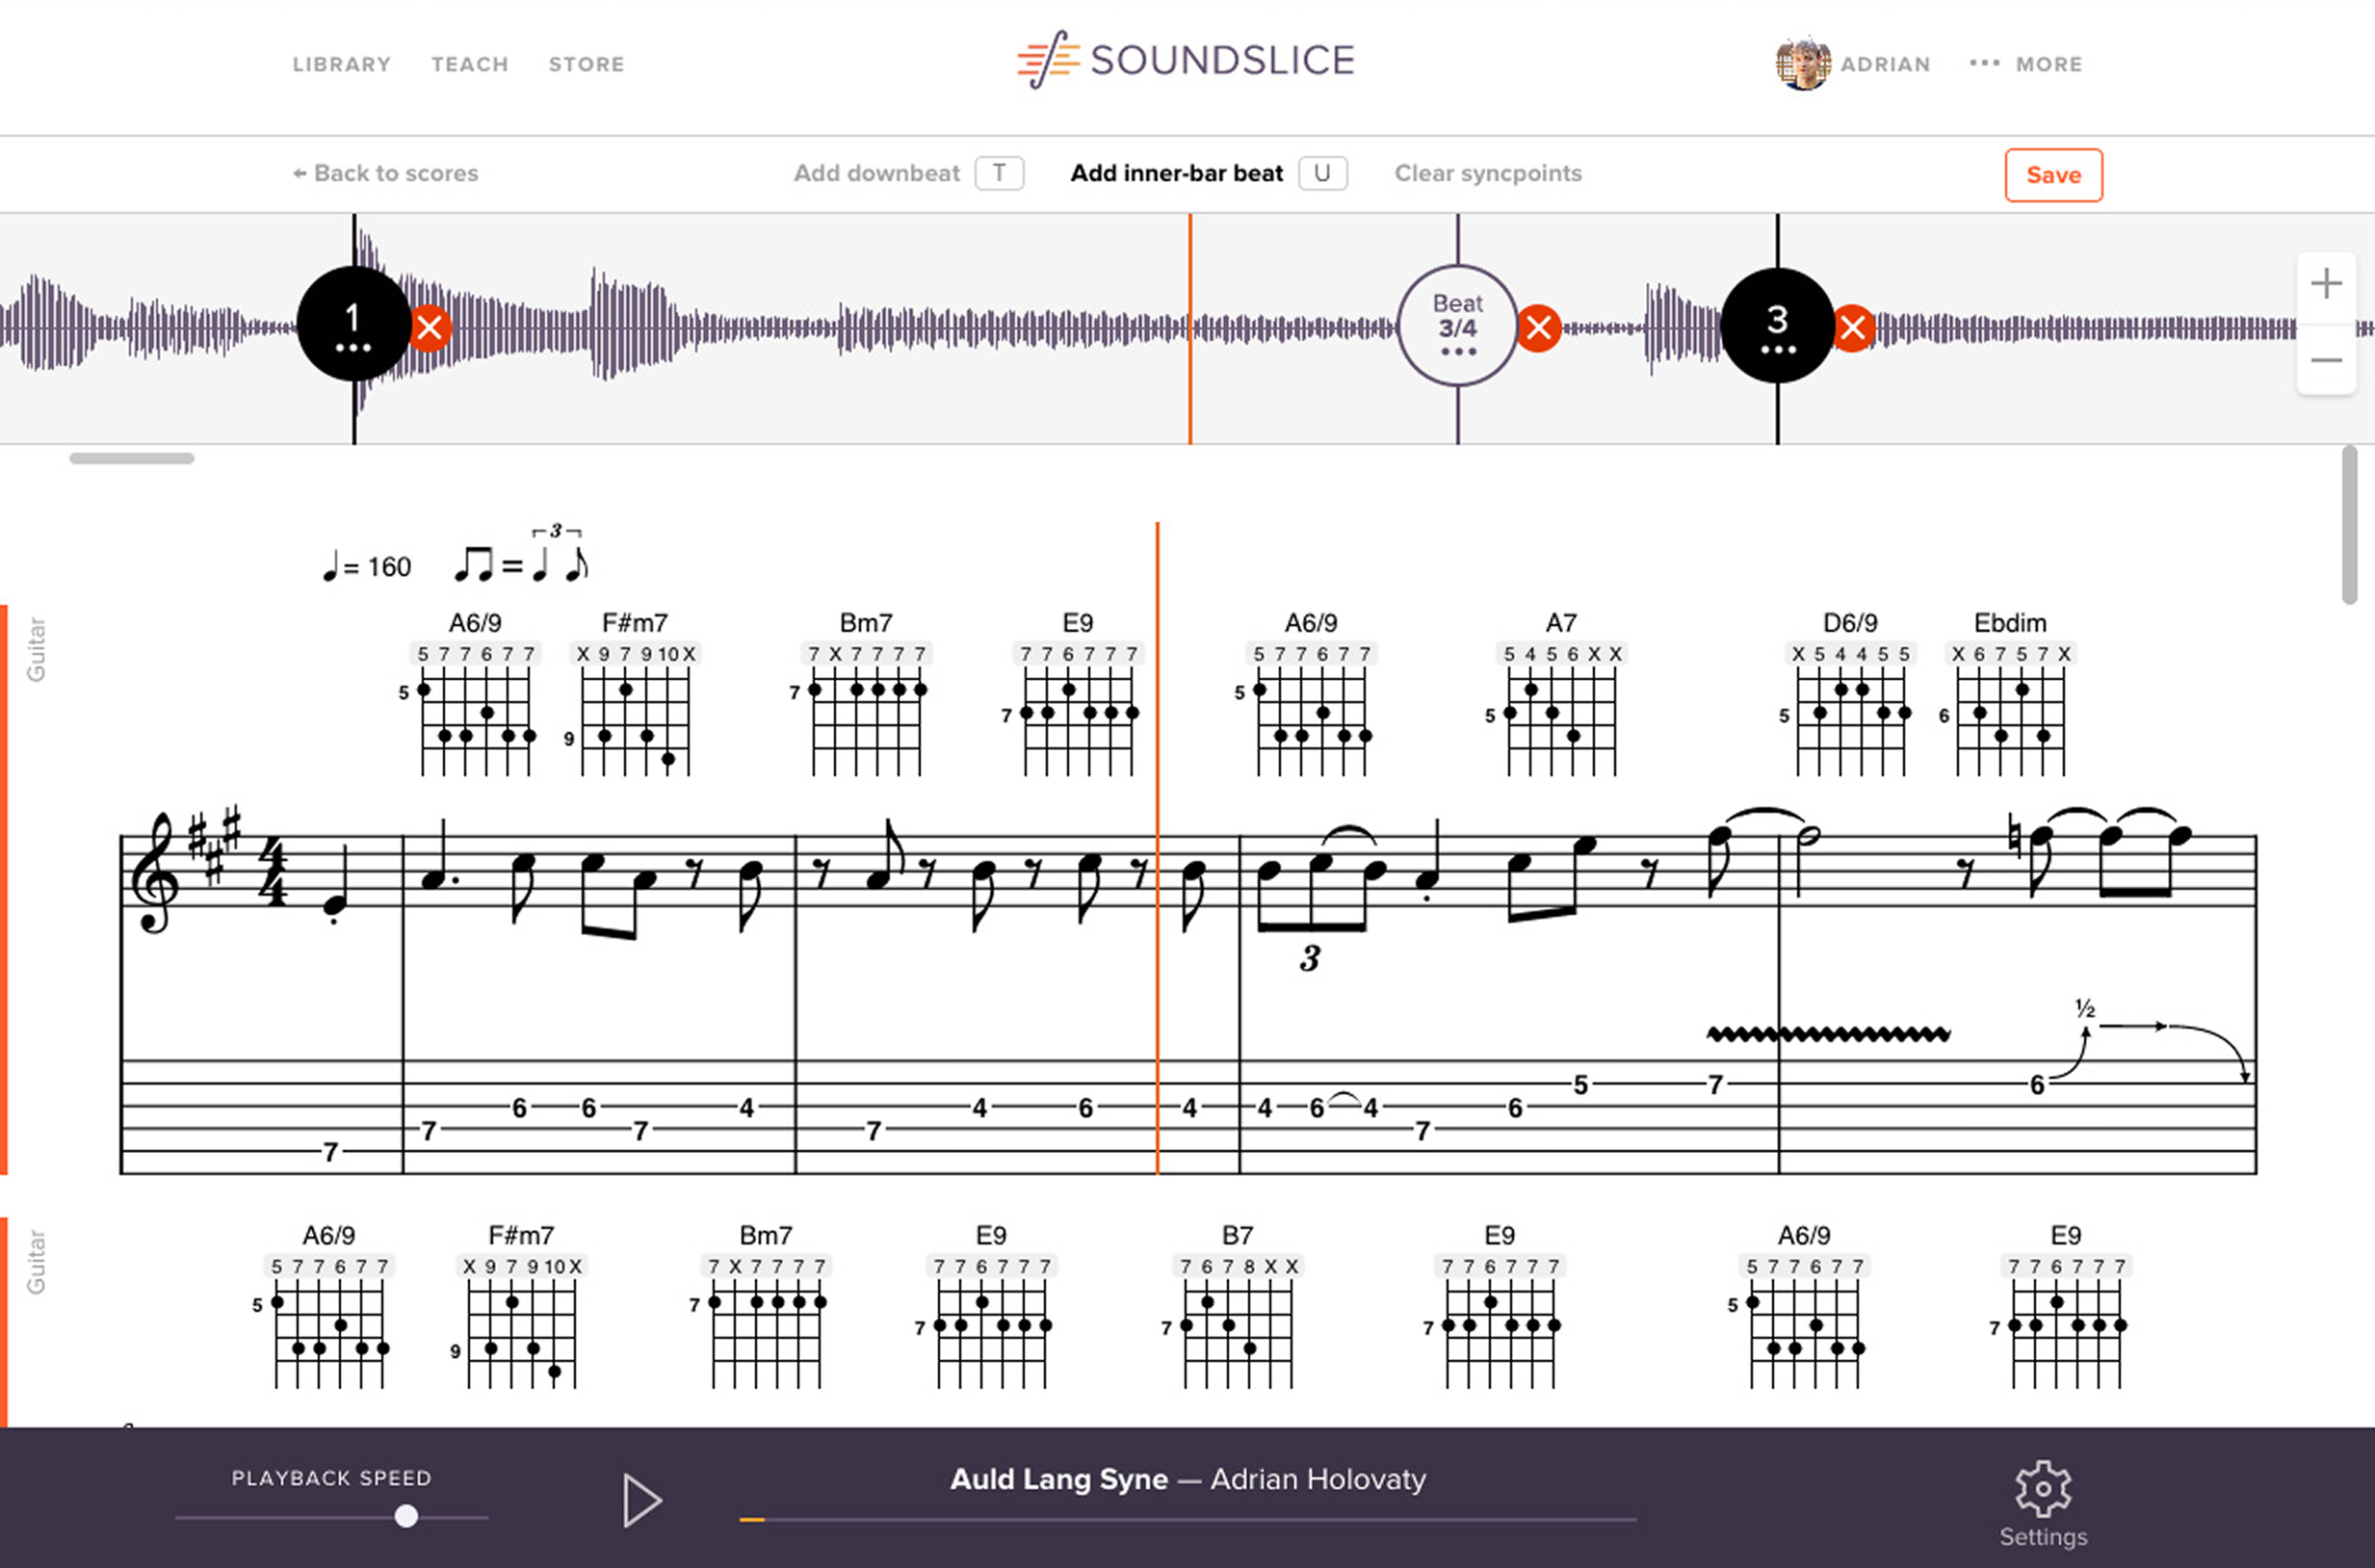This screenshot has height=1568, width=2375.
Task: Click the triplet 3 marking
Action: (x=1310, y=958)
